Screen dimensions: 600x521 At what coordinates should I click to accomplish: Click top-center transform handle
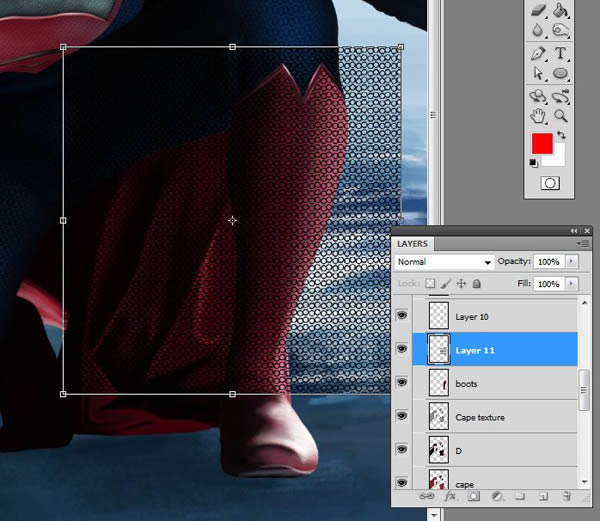(232, 47)
